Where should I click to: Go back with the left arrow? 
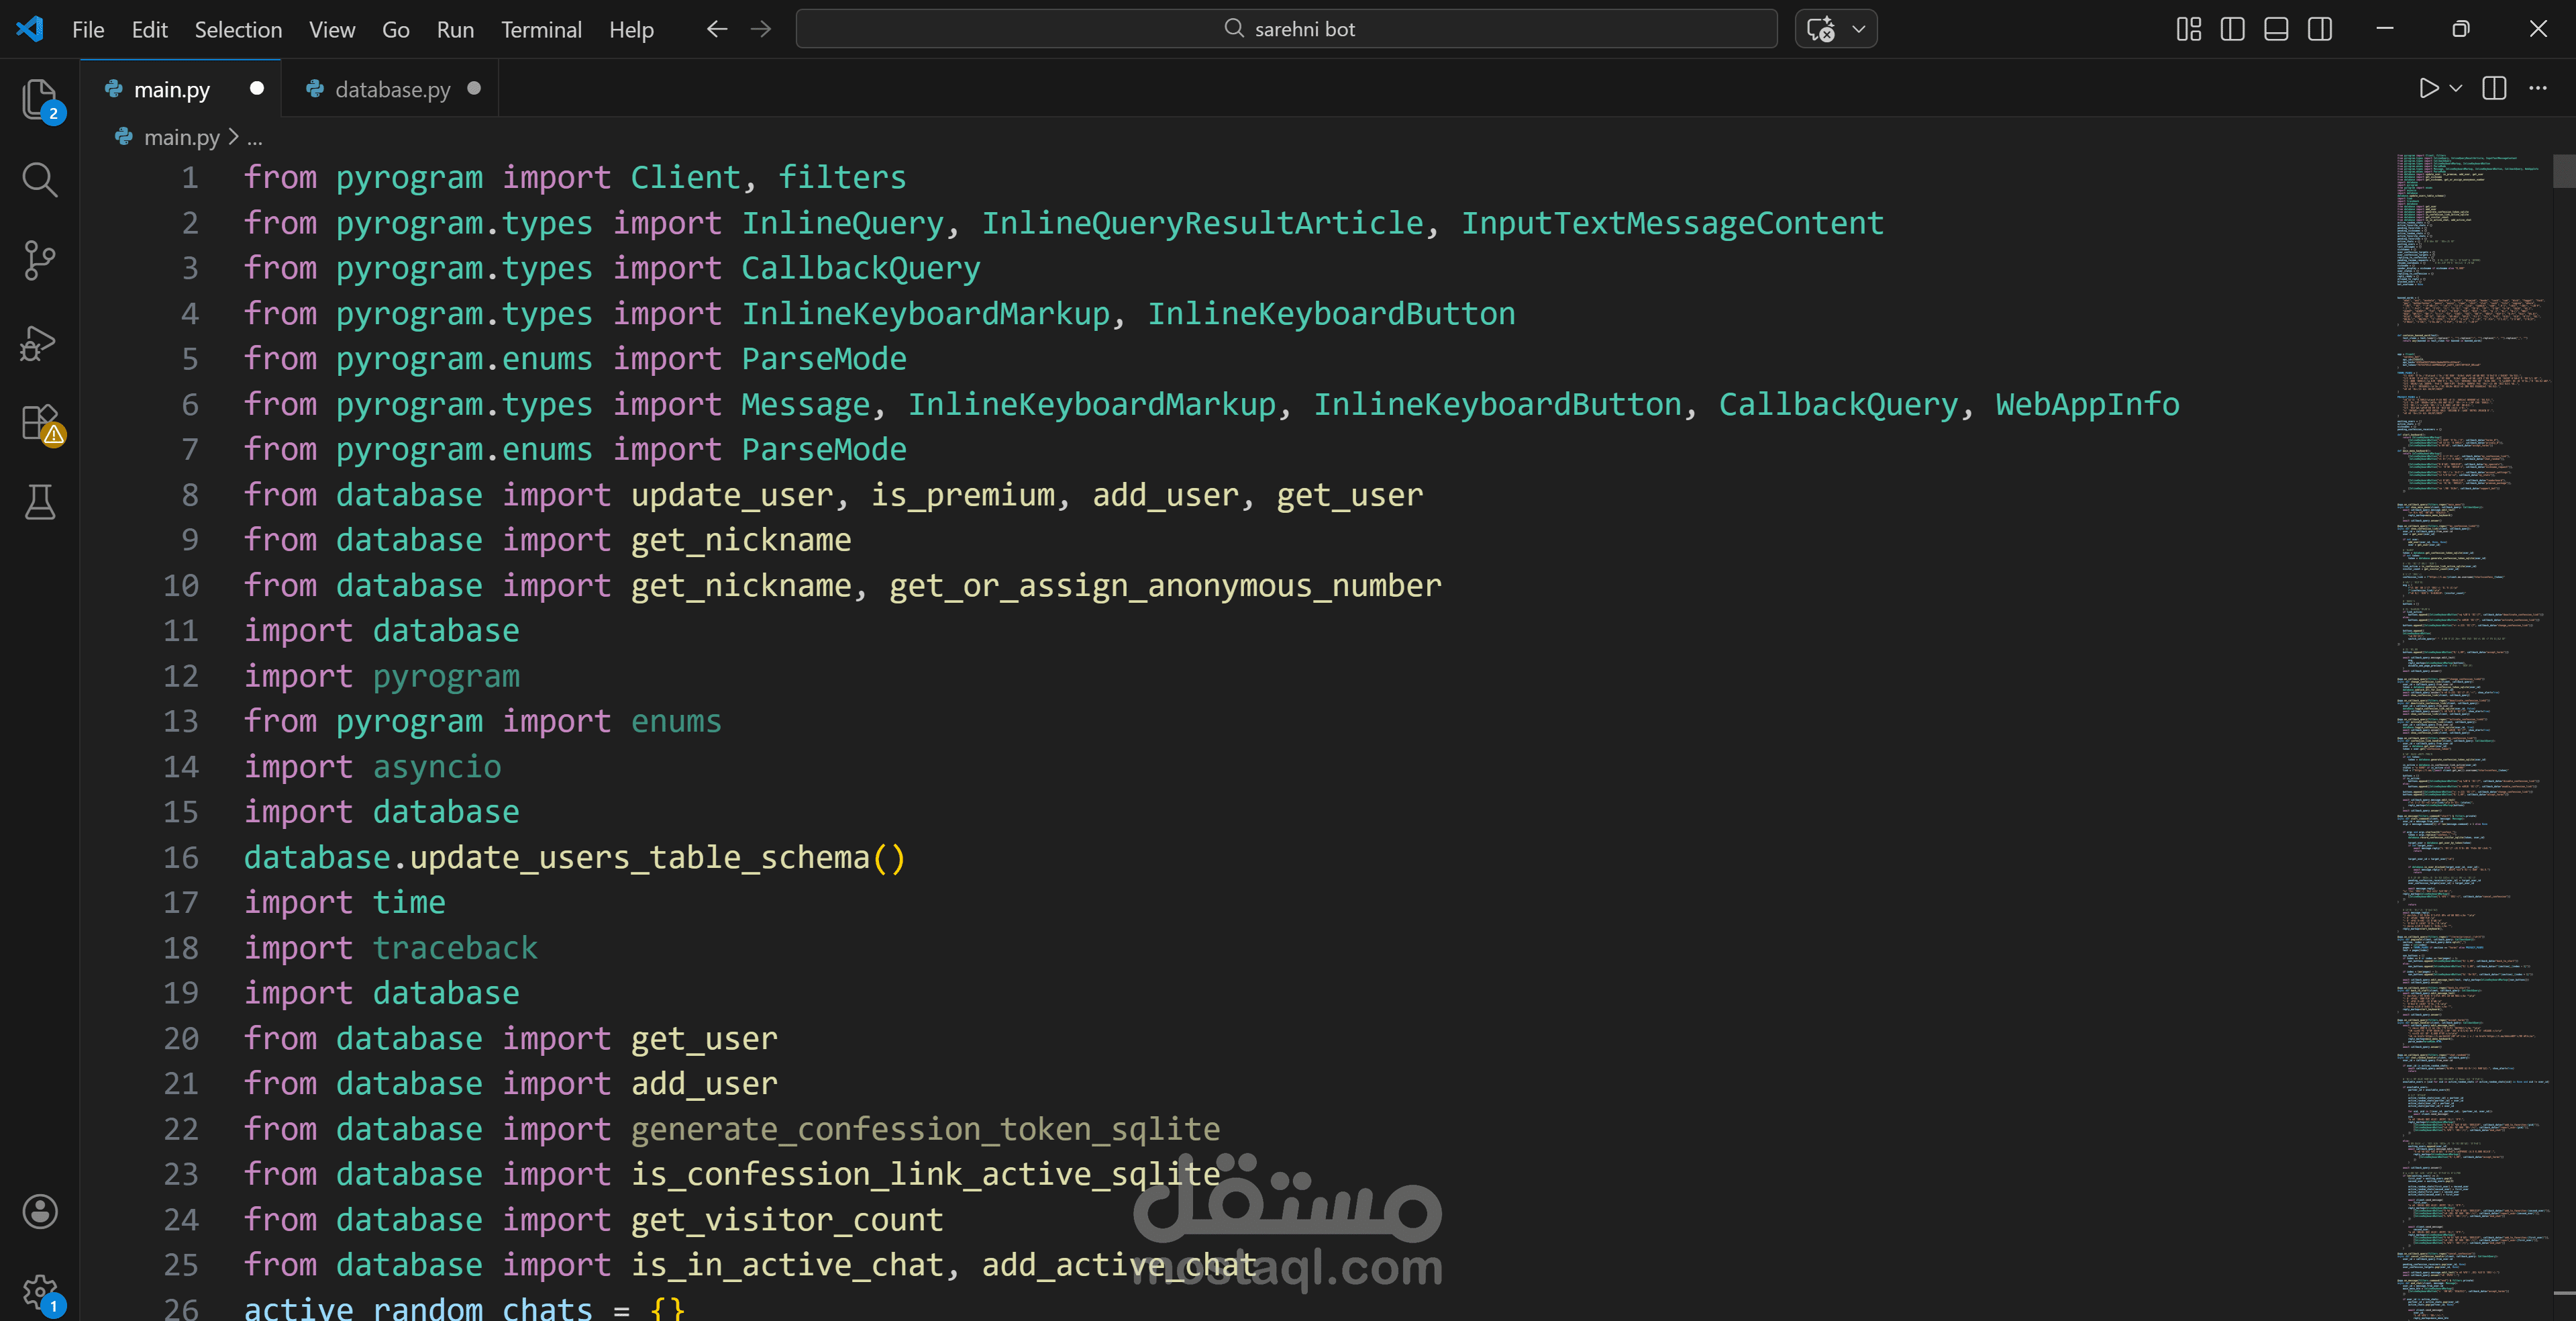click(716, 29)
